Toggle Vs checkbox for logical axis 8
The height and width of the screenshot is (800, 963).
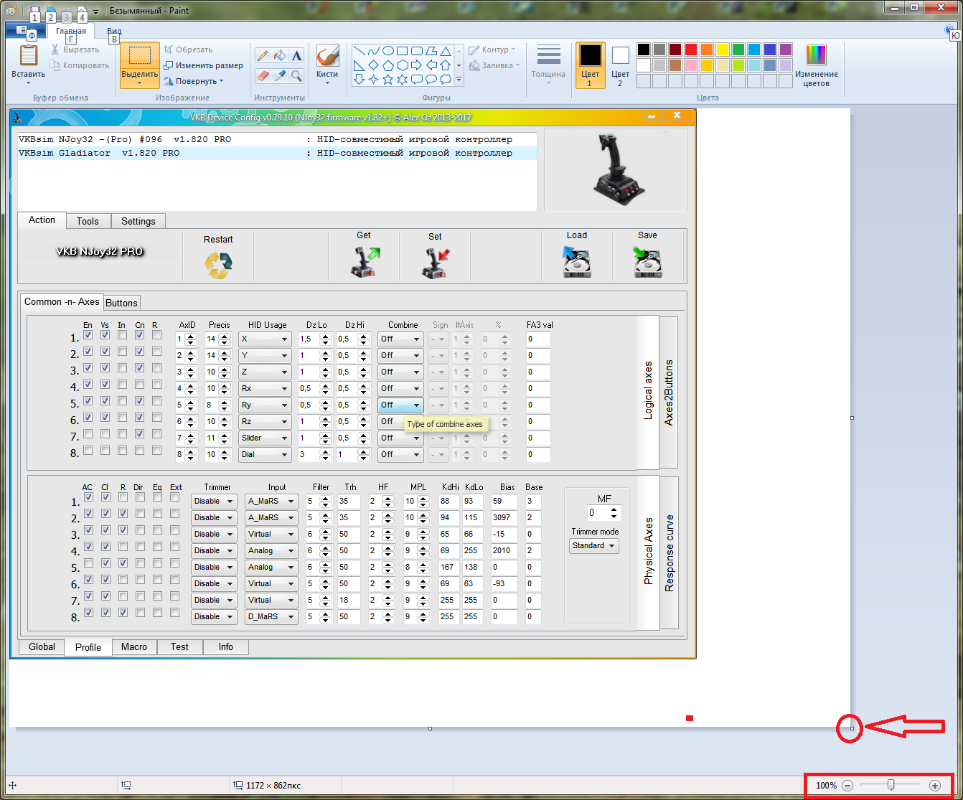pyautogui.click(x=105, y=451)
